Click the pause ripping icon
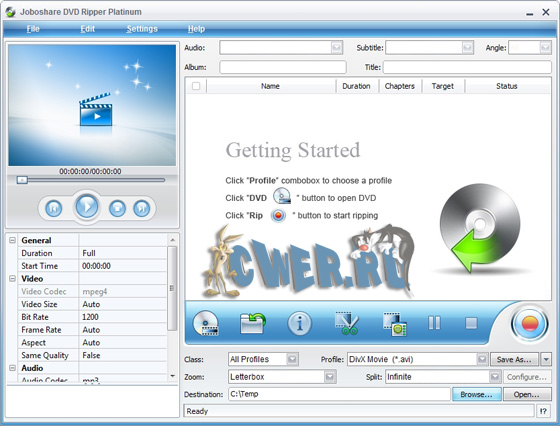 coord(434,323)
